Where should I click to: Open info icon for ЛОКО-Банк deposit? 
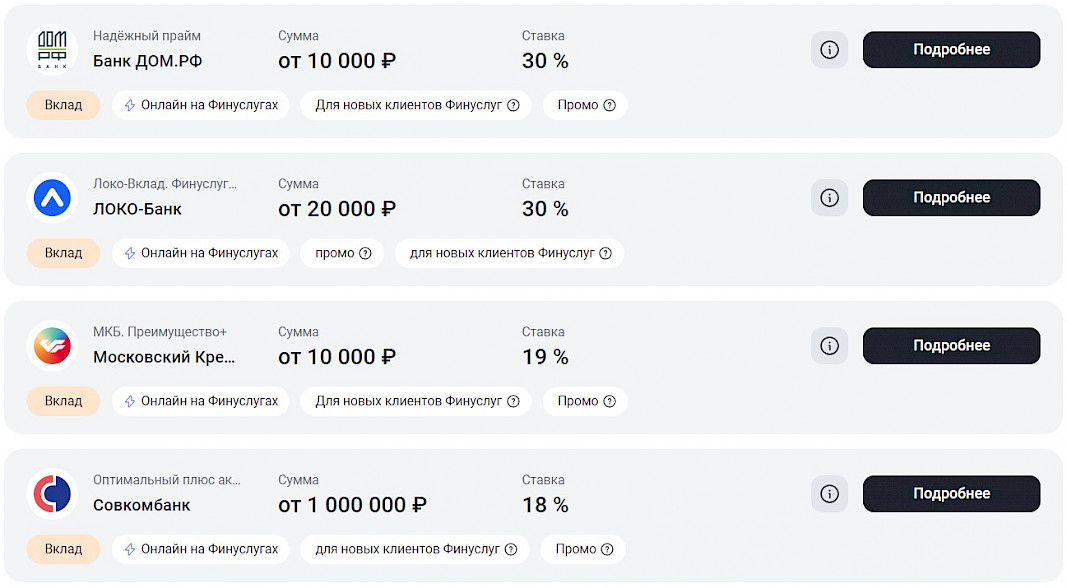[829, 198]
